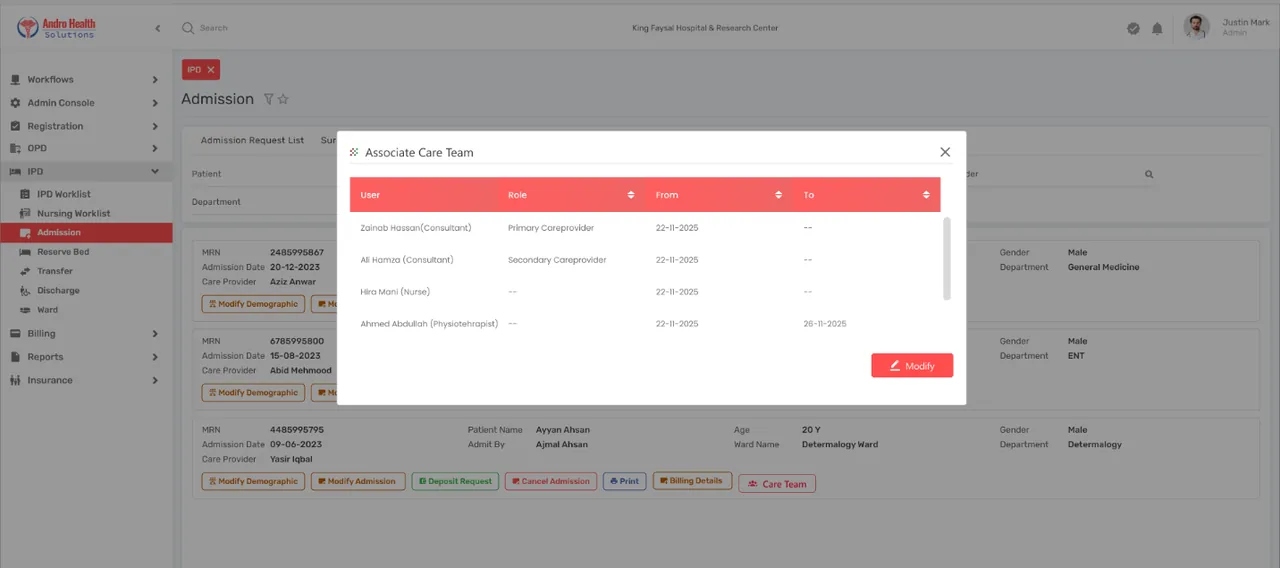Image resolution: width=1280 pixels, height=568 pixels.
Task: Click the filter funnel icon beside Admission
Action: 268,99
